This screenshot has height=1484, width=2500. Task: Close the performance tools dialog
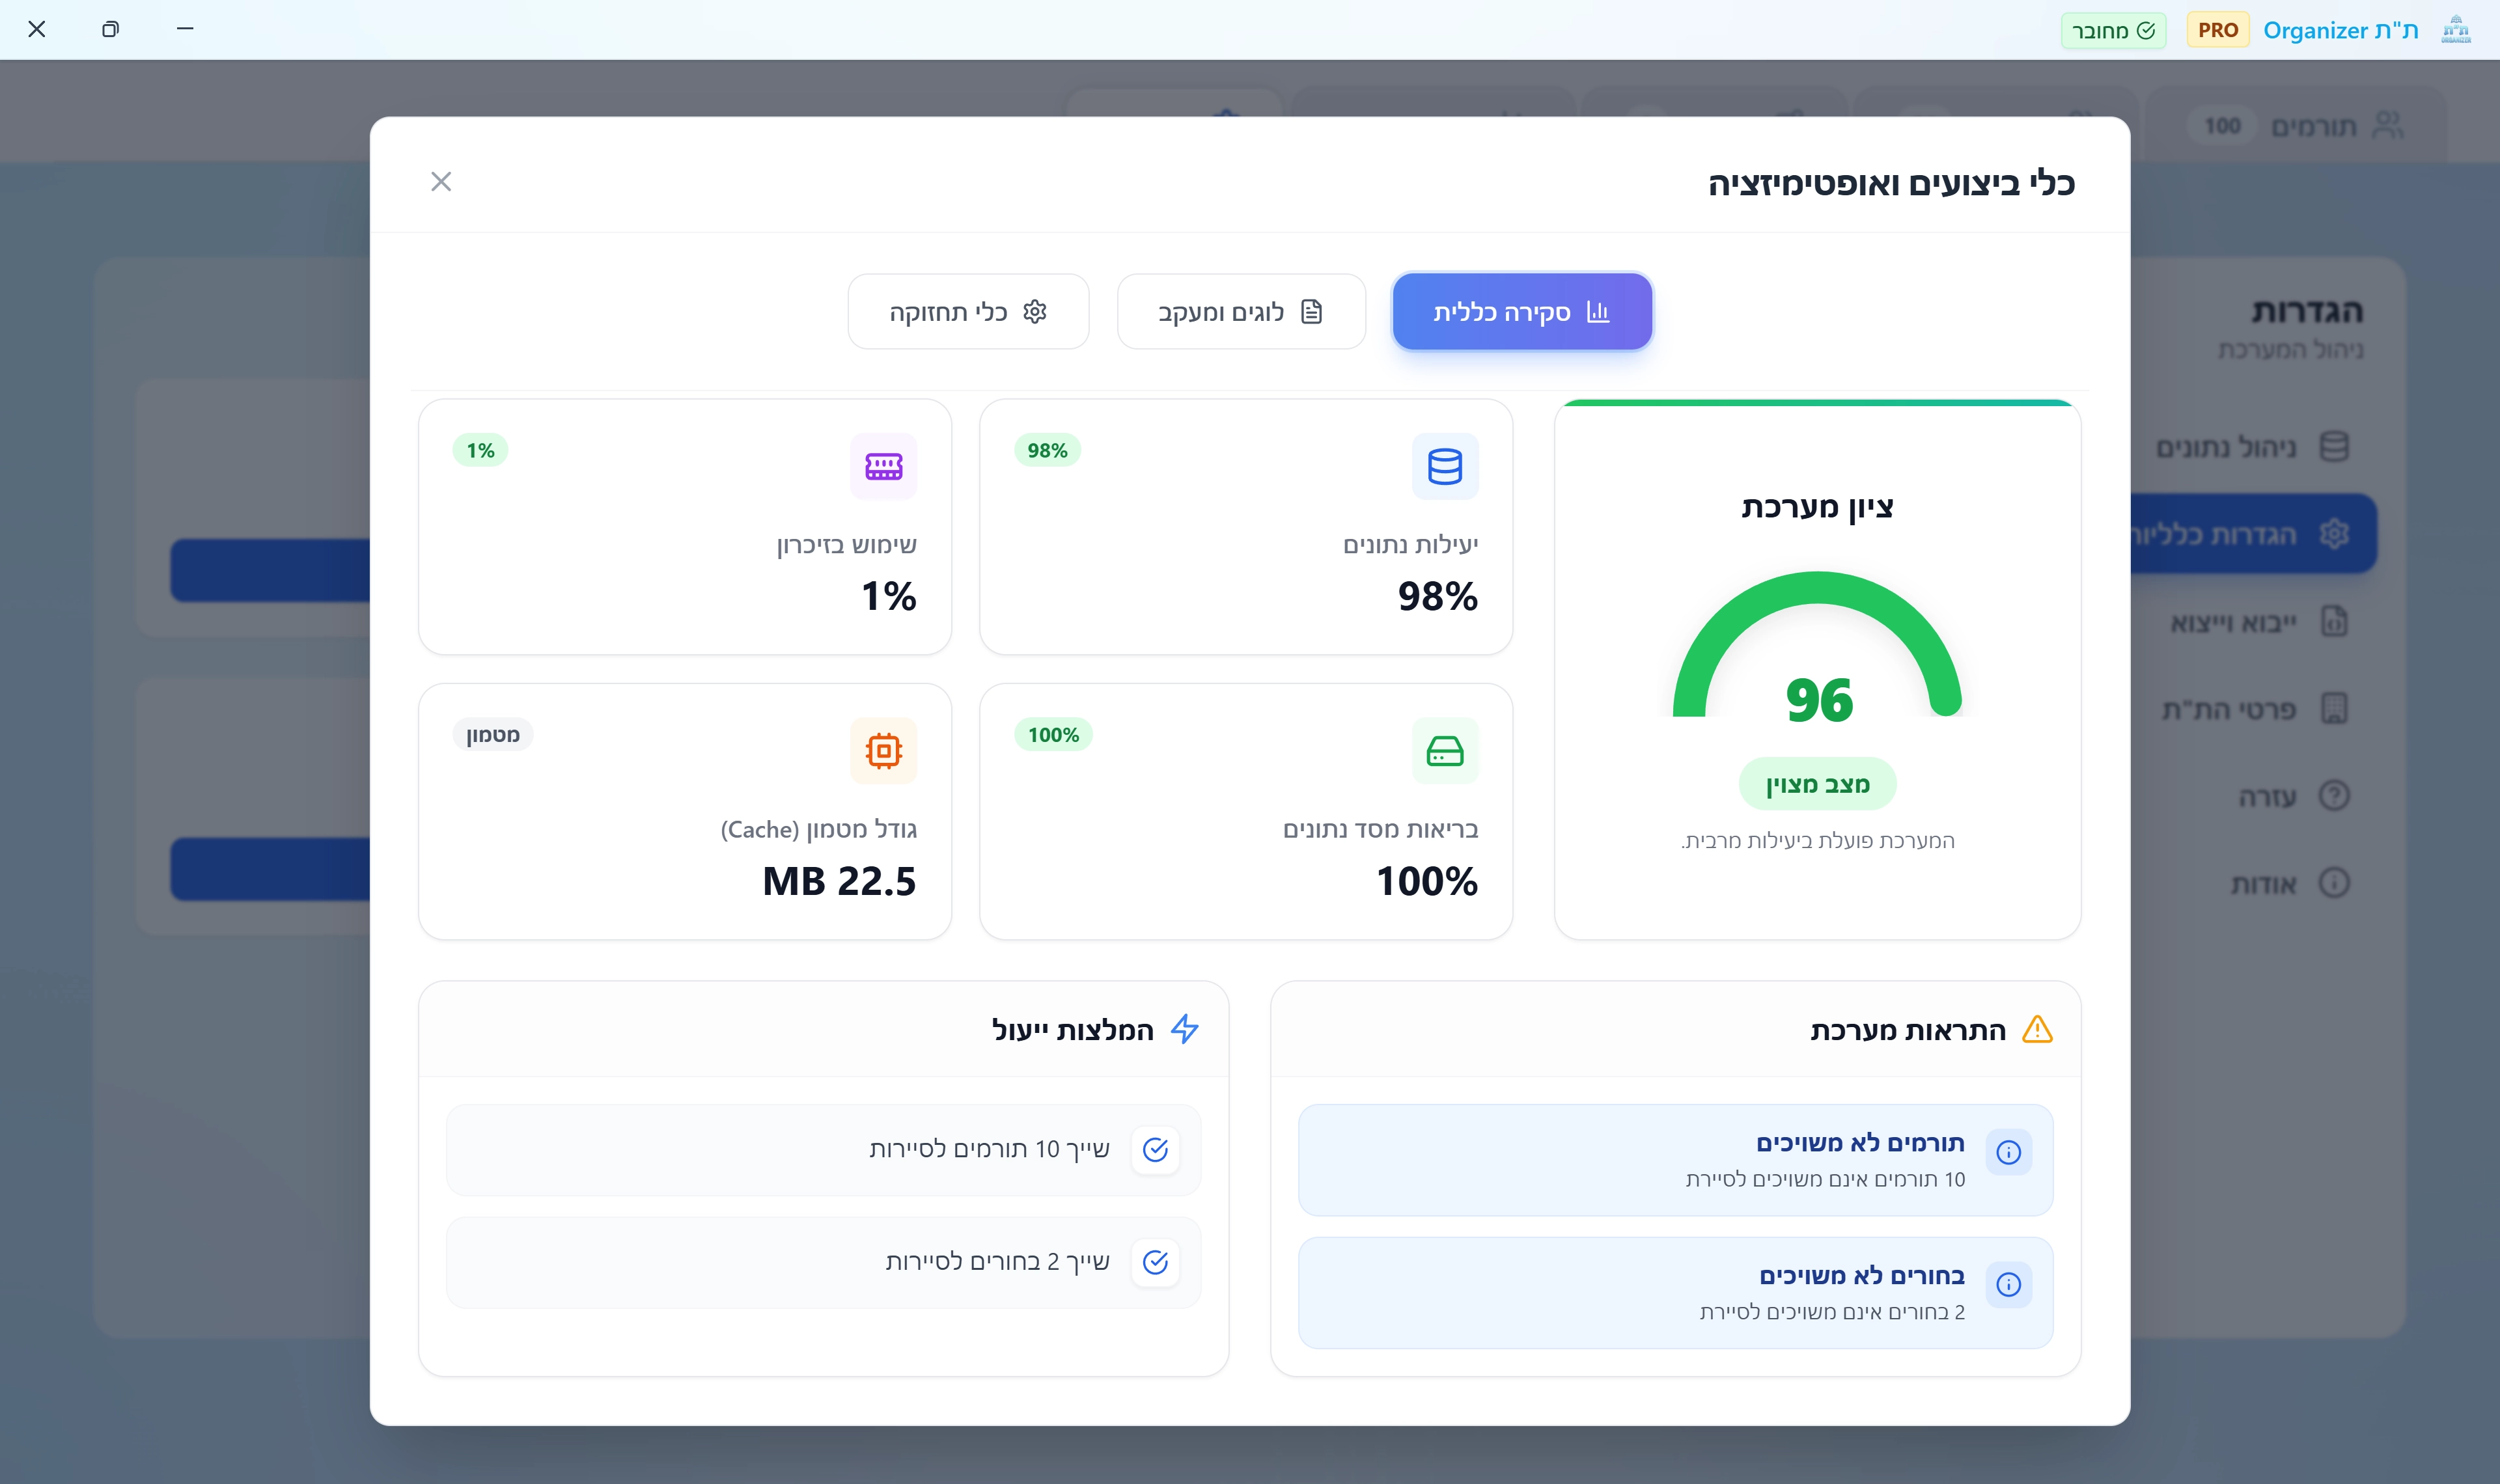[x=441, y=181]
